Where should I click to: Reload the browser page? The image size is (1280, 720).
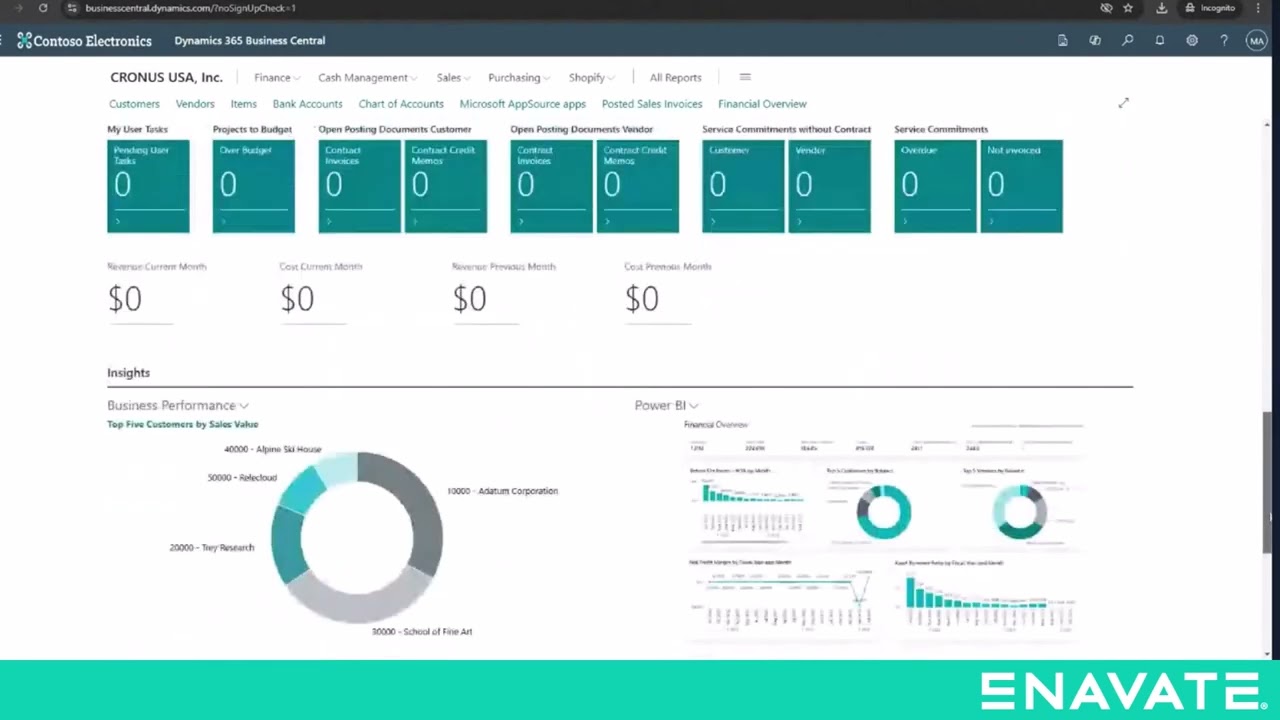(43, 8)
